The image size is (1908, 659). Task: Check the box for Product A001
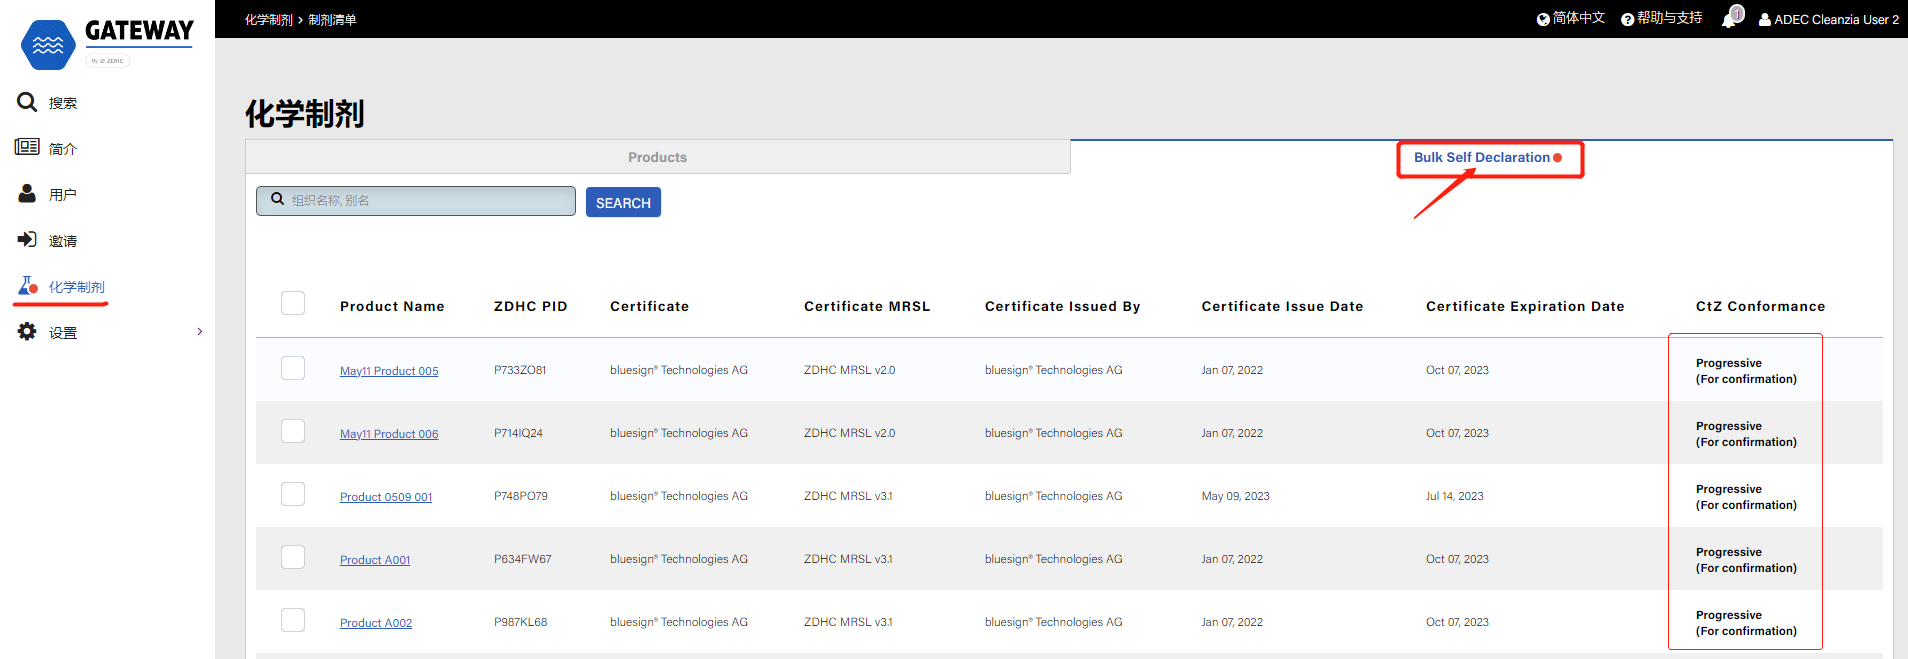293,557
